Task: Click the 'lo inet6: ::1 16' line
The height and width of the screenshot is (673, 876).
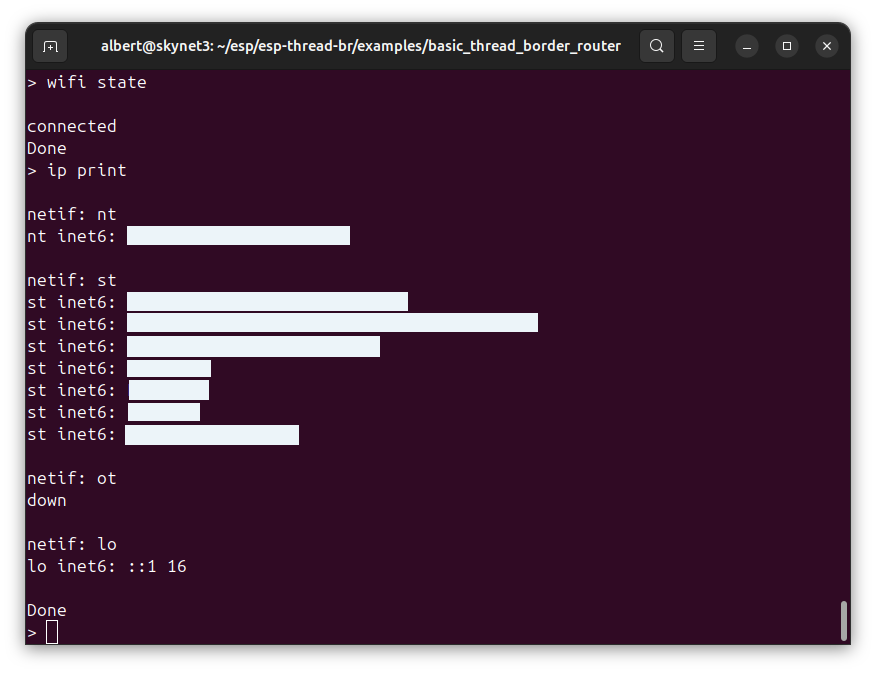Action: coord(106,566)
